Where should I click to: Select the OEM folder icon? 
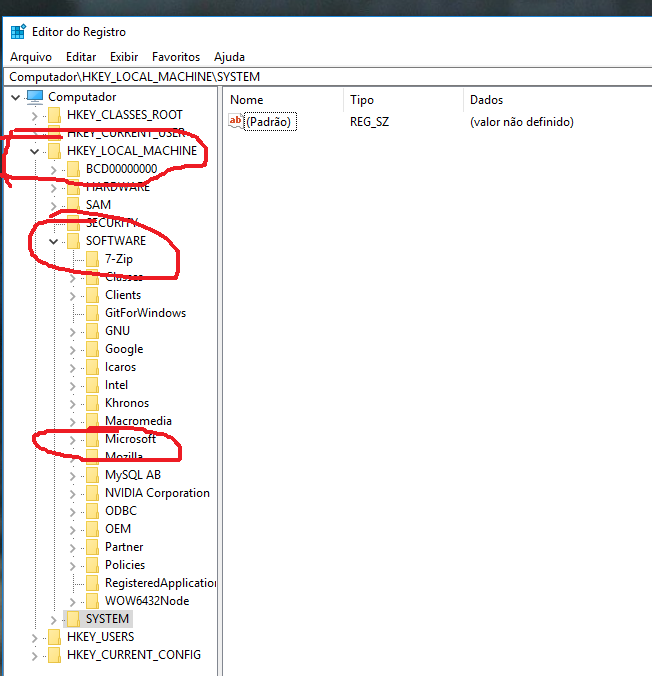tap(92, 529)
